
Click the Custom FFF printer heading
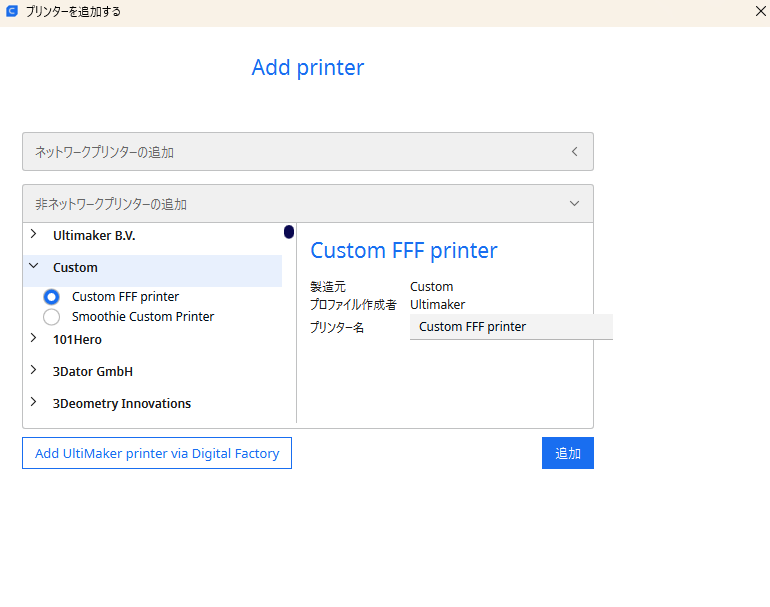[404, 251]
